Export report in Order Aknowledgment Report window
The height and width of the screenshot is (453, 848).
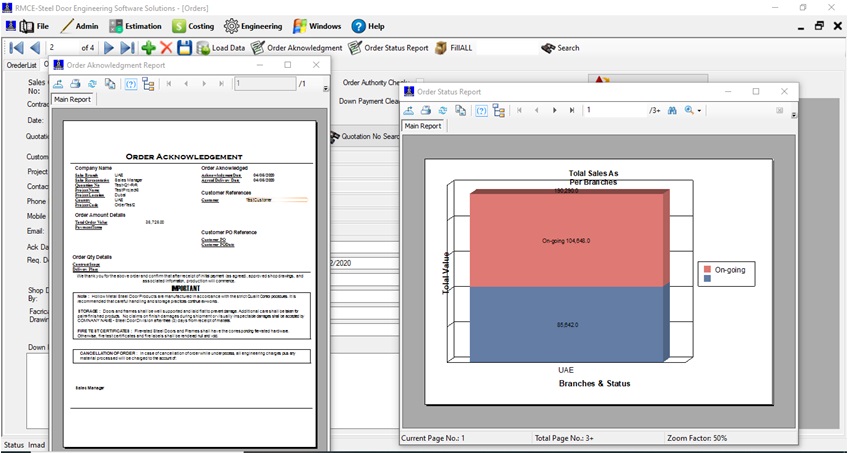point(58,84)
